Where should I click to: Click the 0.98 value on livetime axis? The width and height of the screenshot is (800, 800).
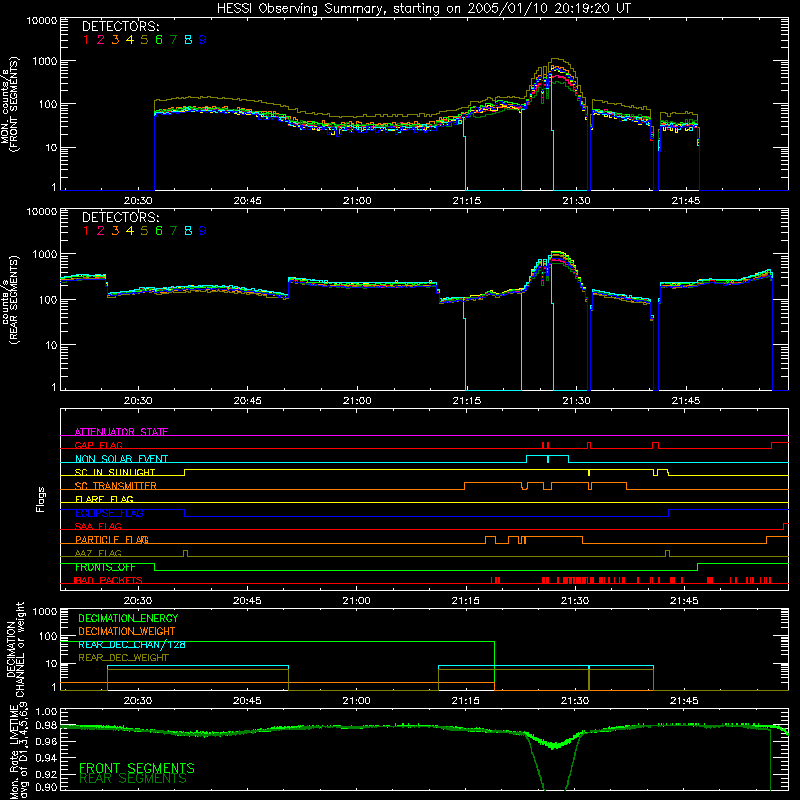[46, 727]
